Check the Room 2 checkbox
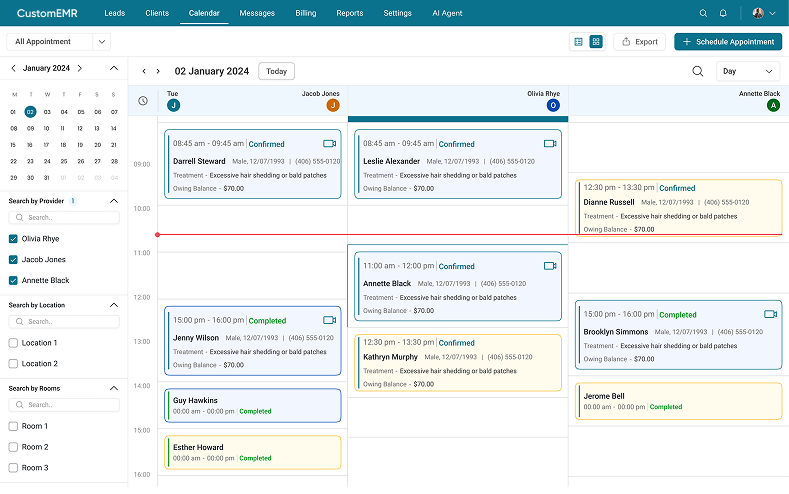 click(x=13, y=447)
